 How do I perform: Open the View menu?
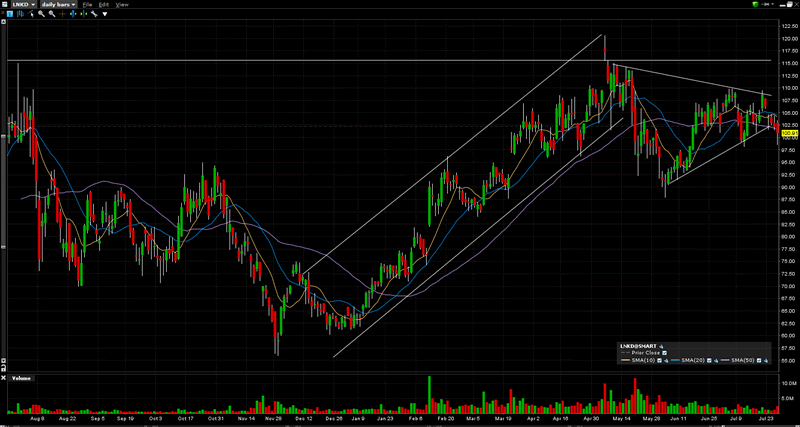click(122, 5)
